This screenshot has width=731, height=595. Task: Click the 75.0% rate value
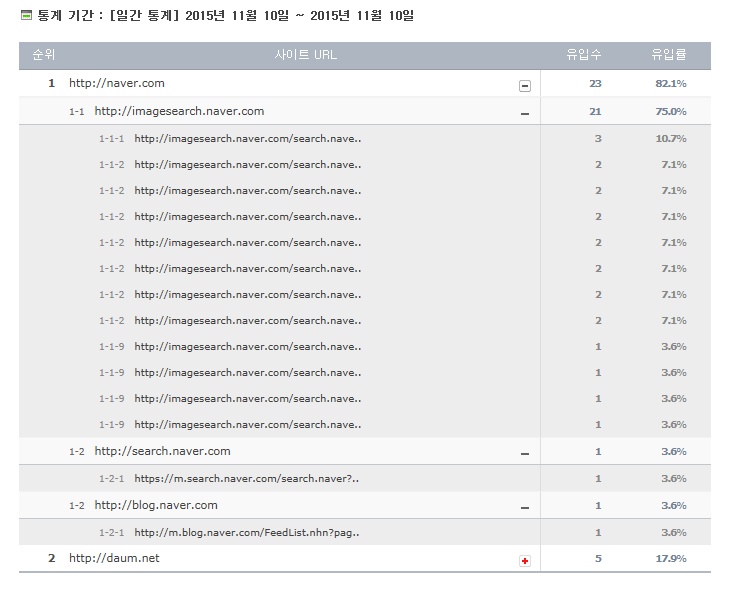(x=671, y=112)
